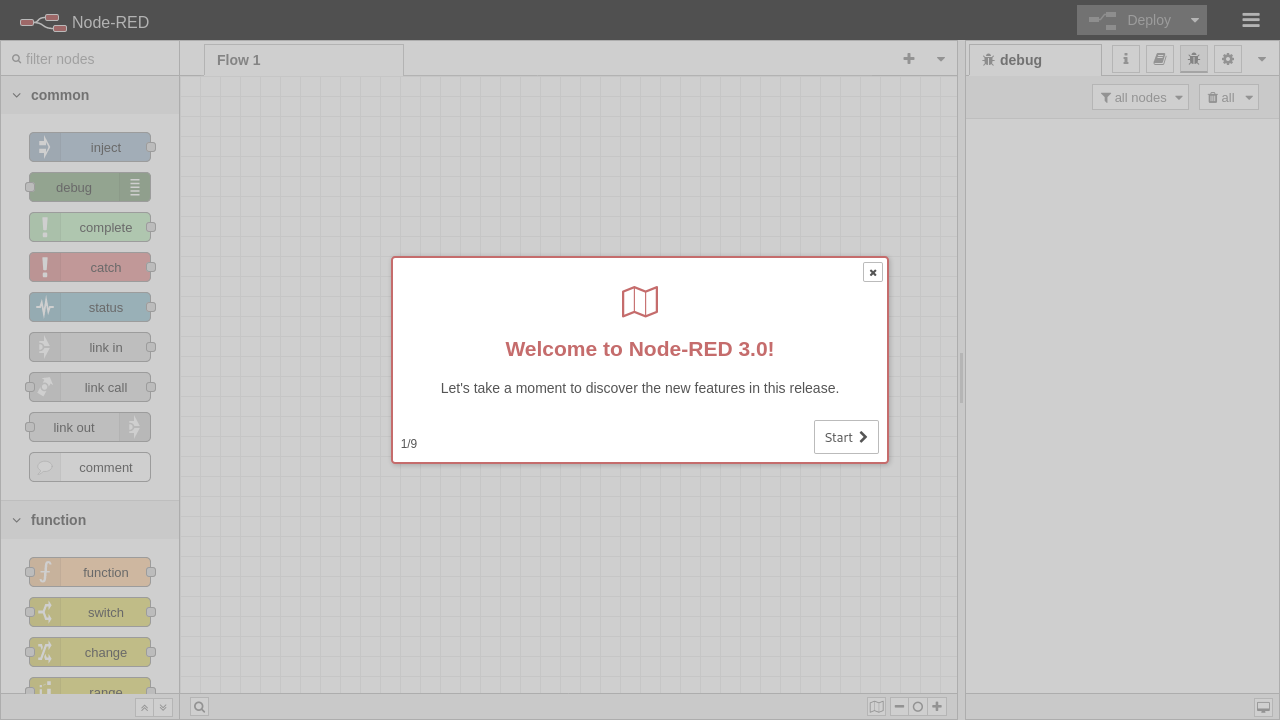Select the inject node in palette
Screen dimensions: 1280x720
[90, 147]
